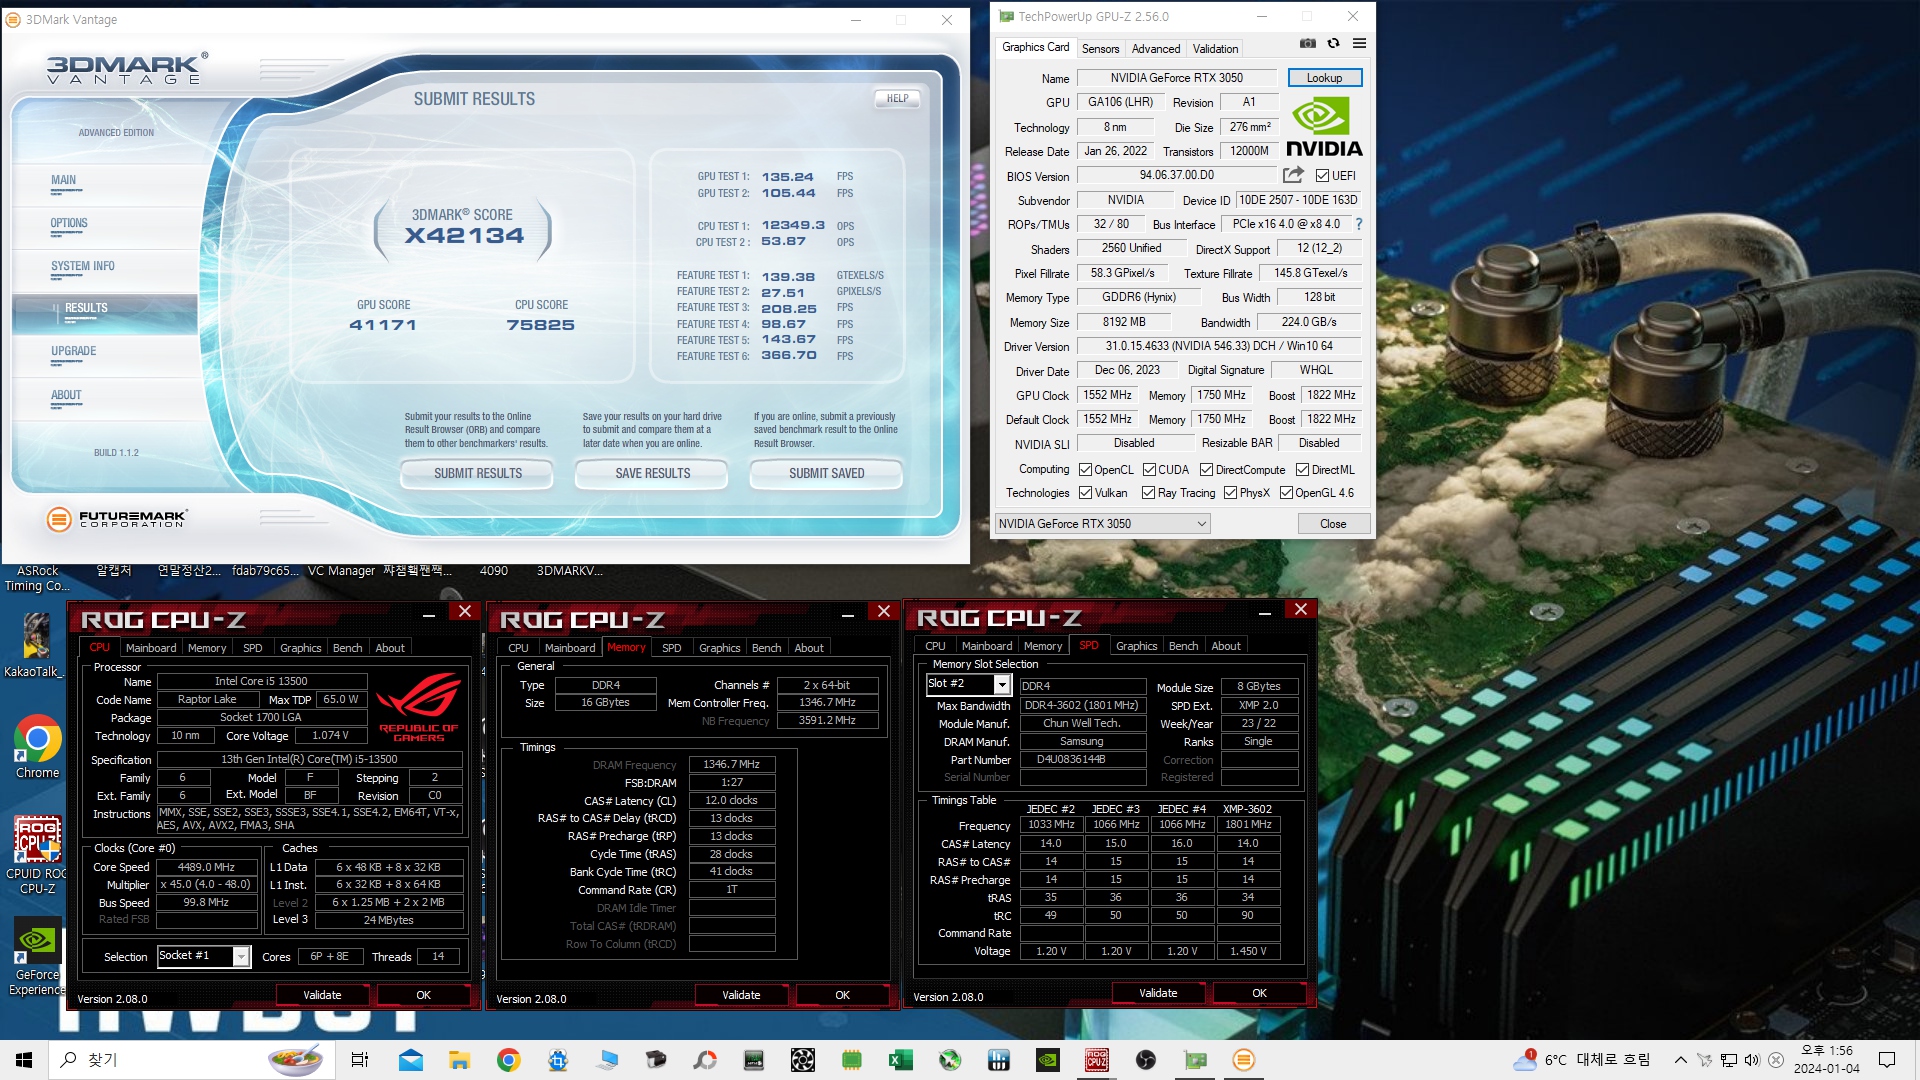Open the GPU selection dropdown in GPU-Z
The width and height of the screenshot is (1920, 1080).
click(1102, 524)
